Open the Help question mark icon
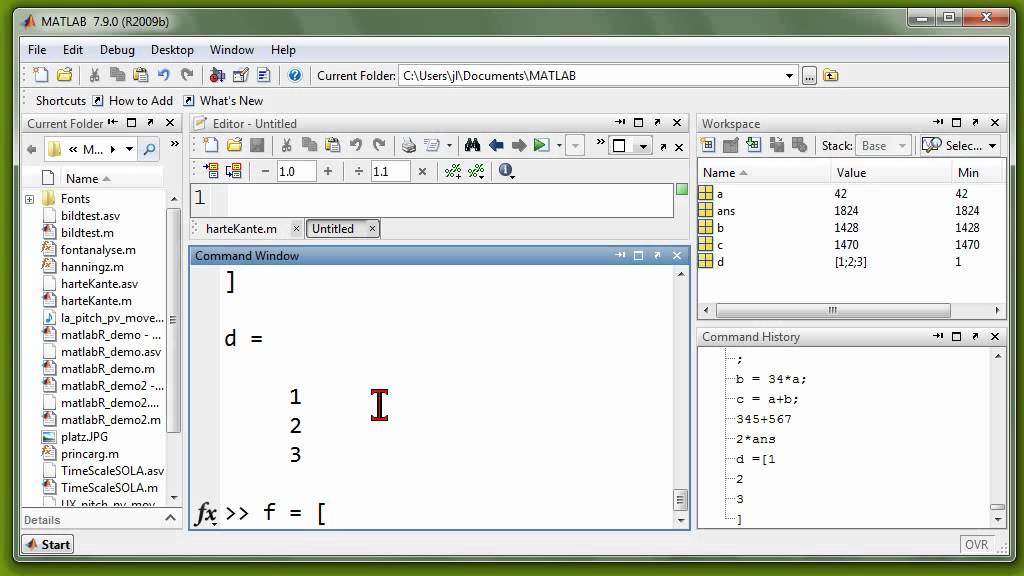The height and width of the screenshot is (576, 1024). [x=295, y=75]
